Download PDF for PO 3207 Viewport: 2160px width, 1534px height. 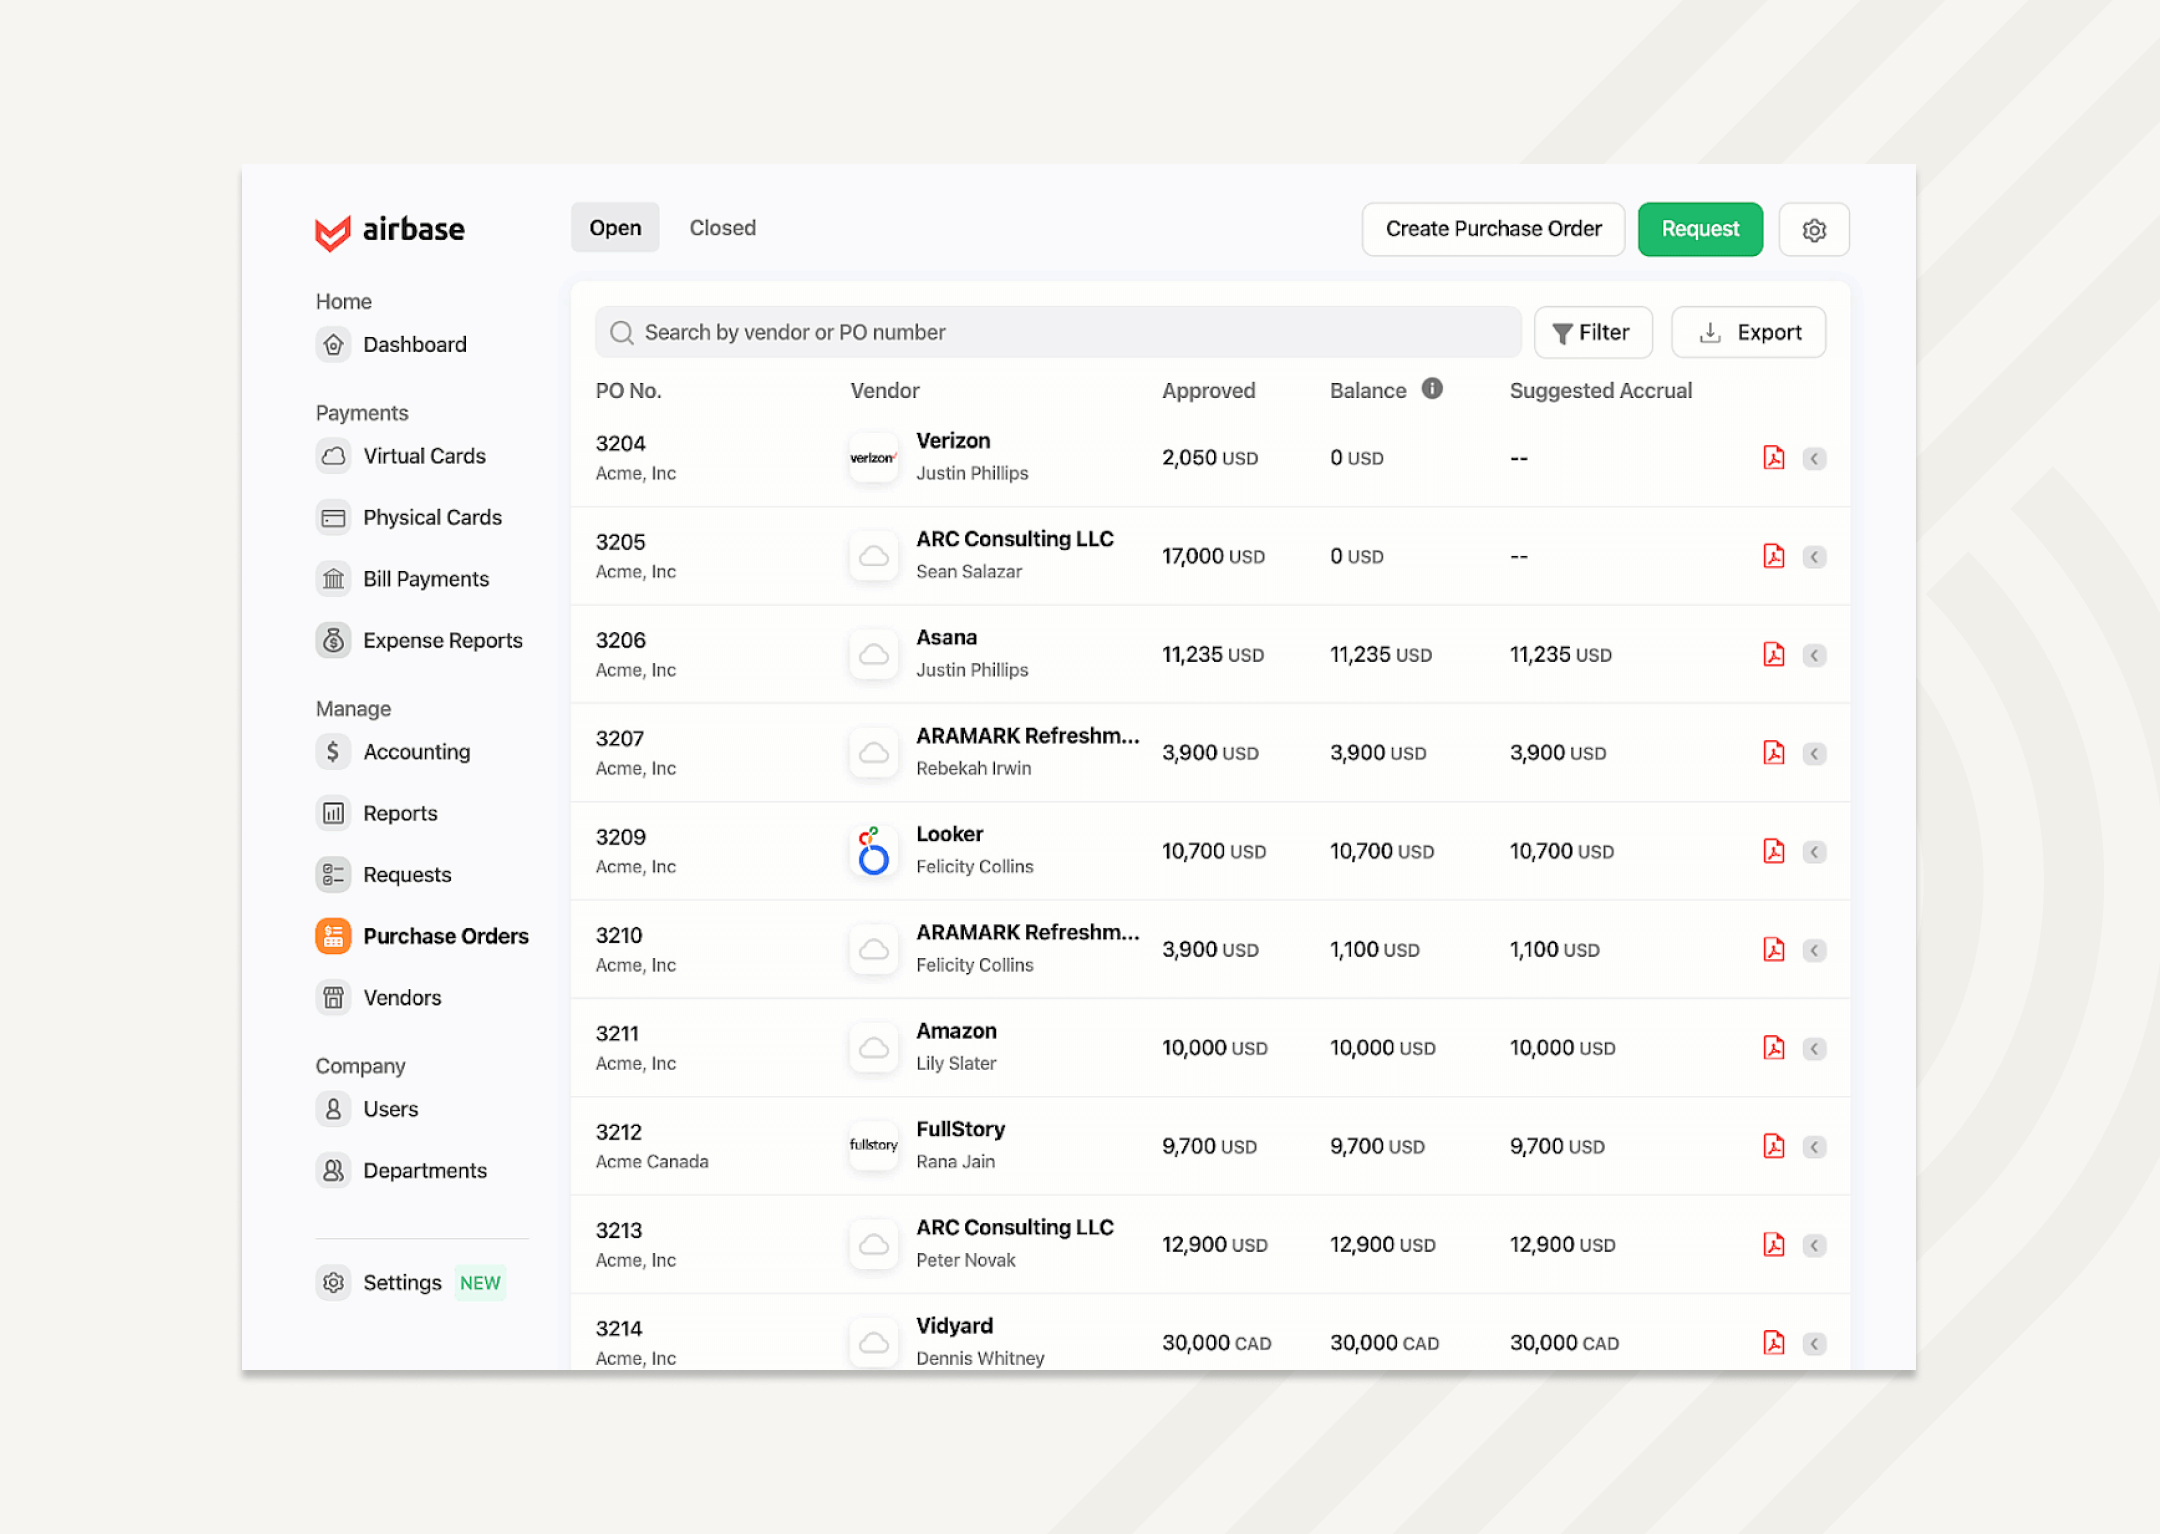pos(1774,753)
